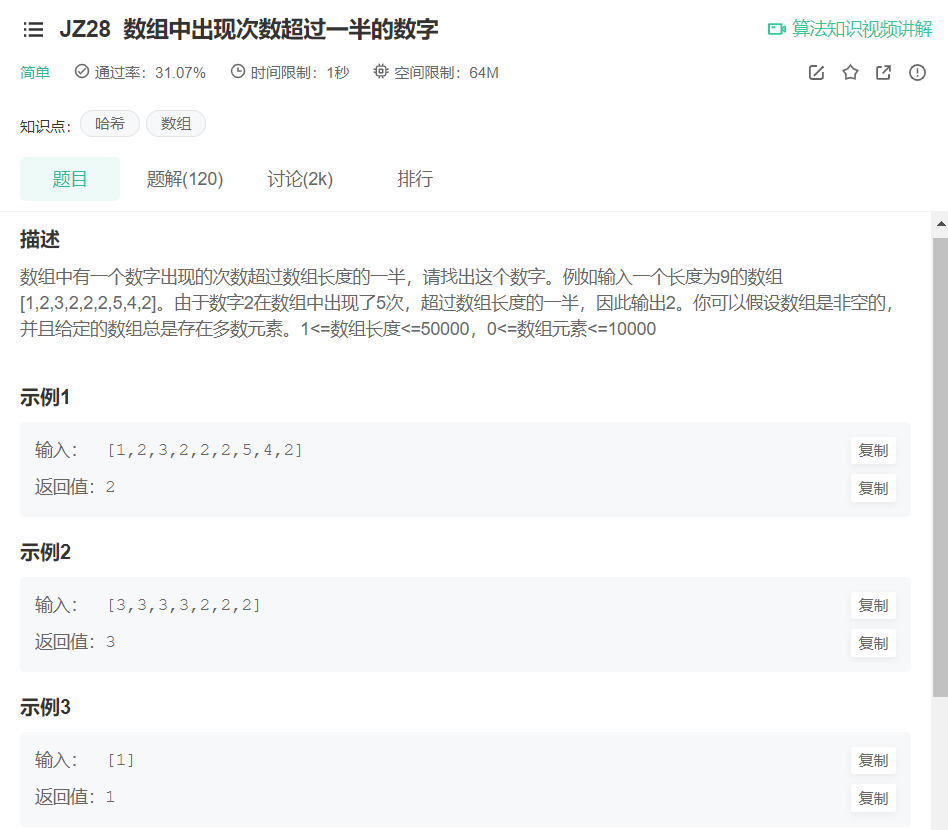Star this problem to favorite it
Image resolution: width=948 pixels, height=830 pixels.
coord(850,72)
